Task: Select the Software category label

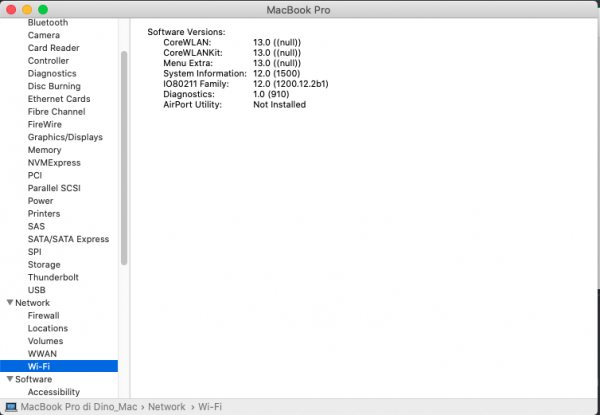Action: [33, 379]
